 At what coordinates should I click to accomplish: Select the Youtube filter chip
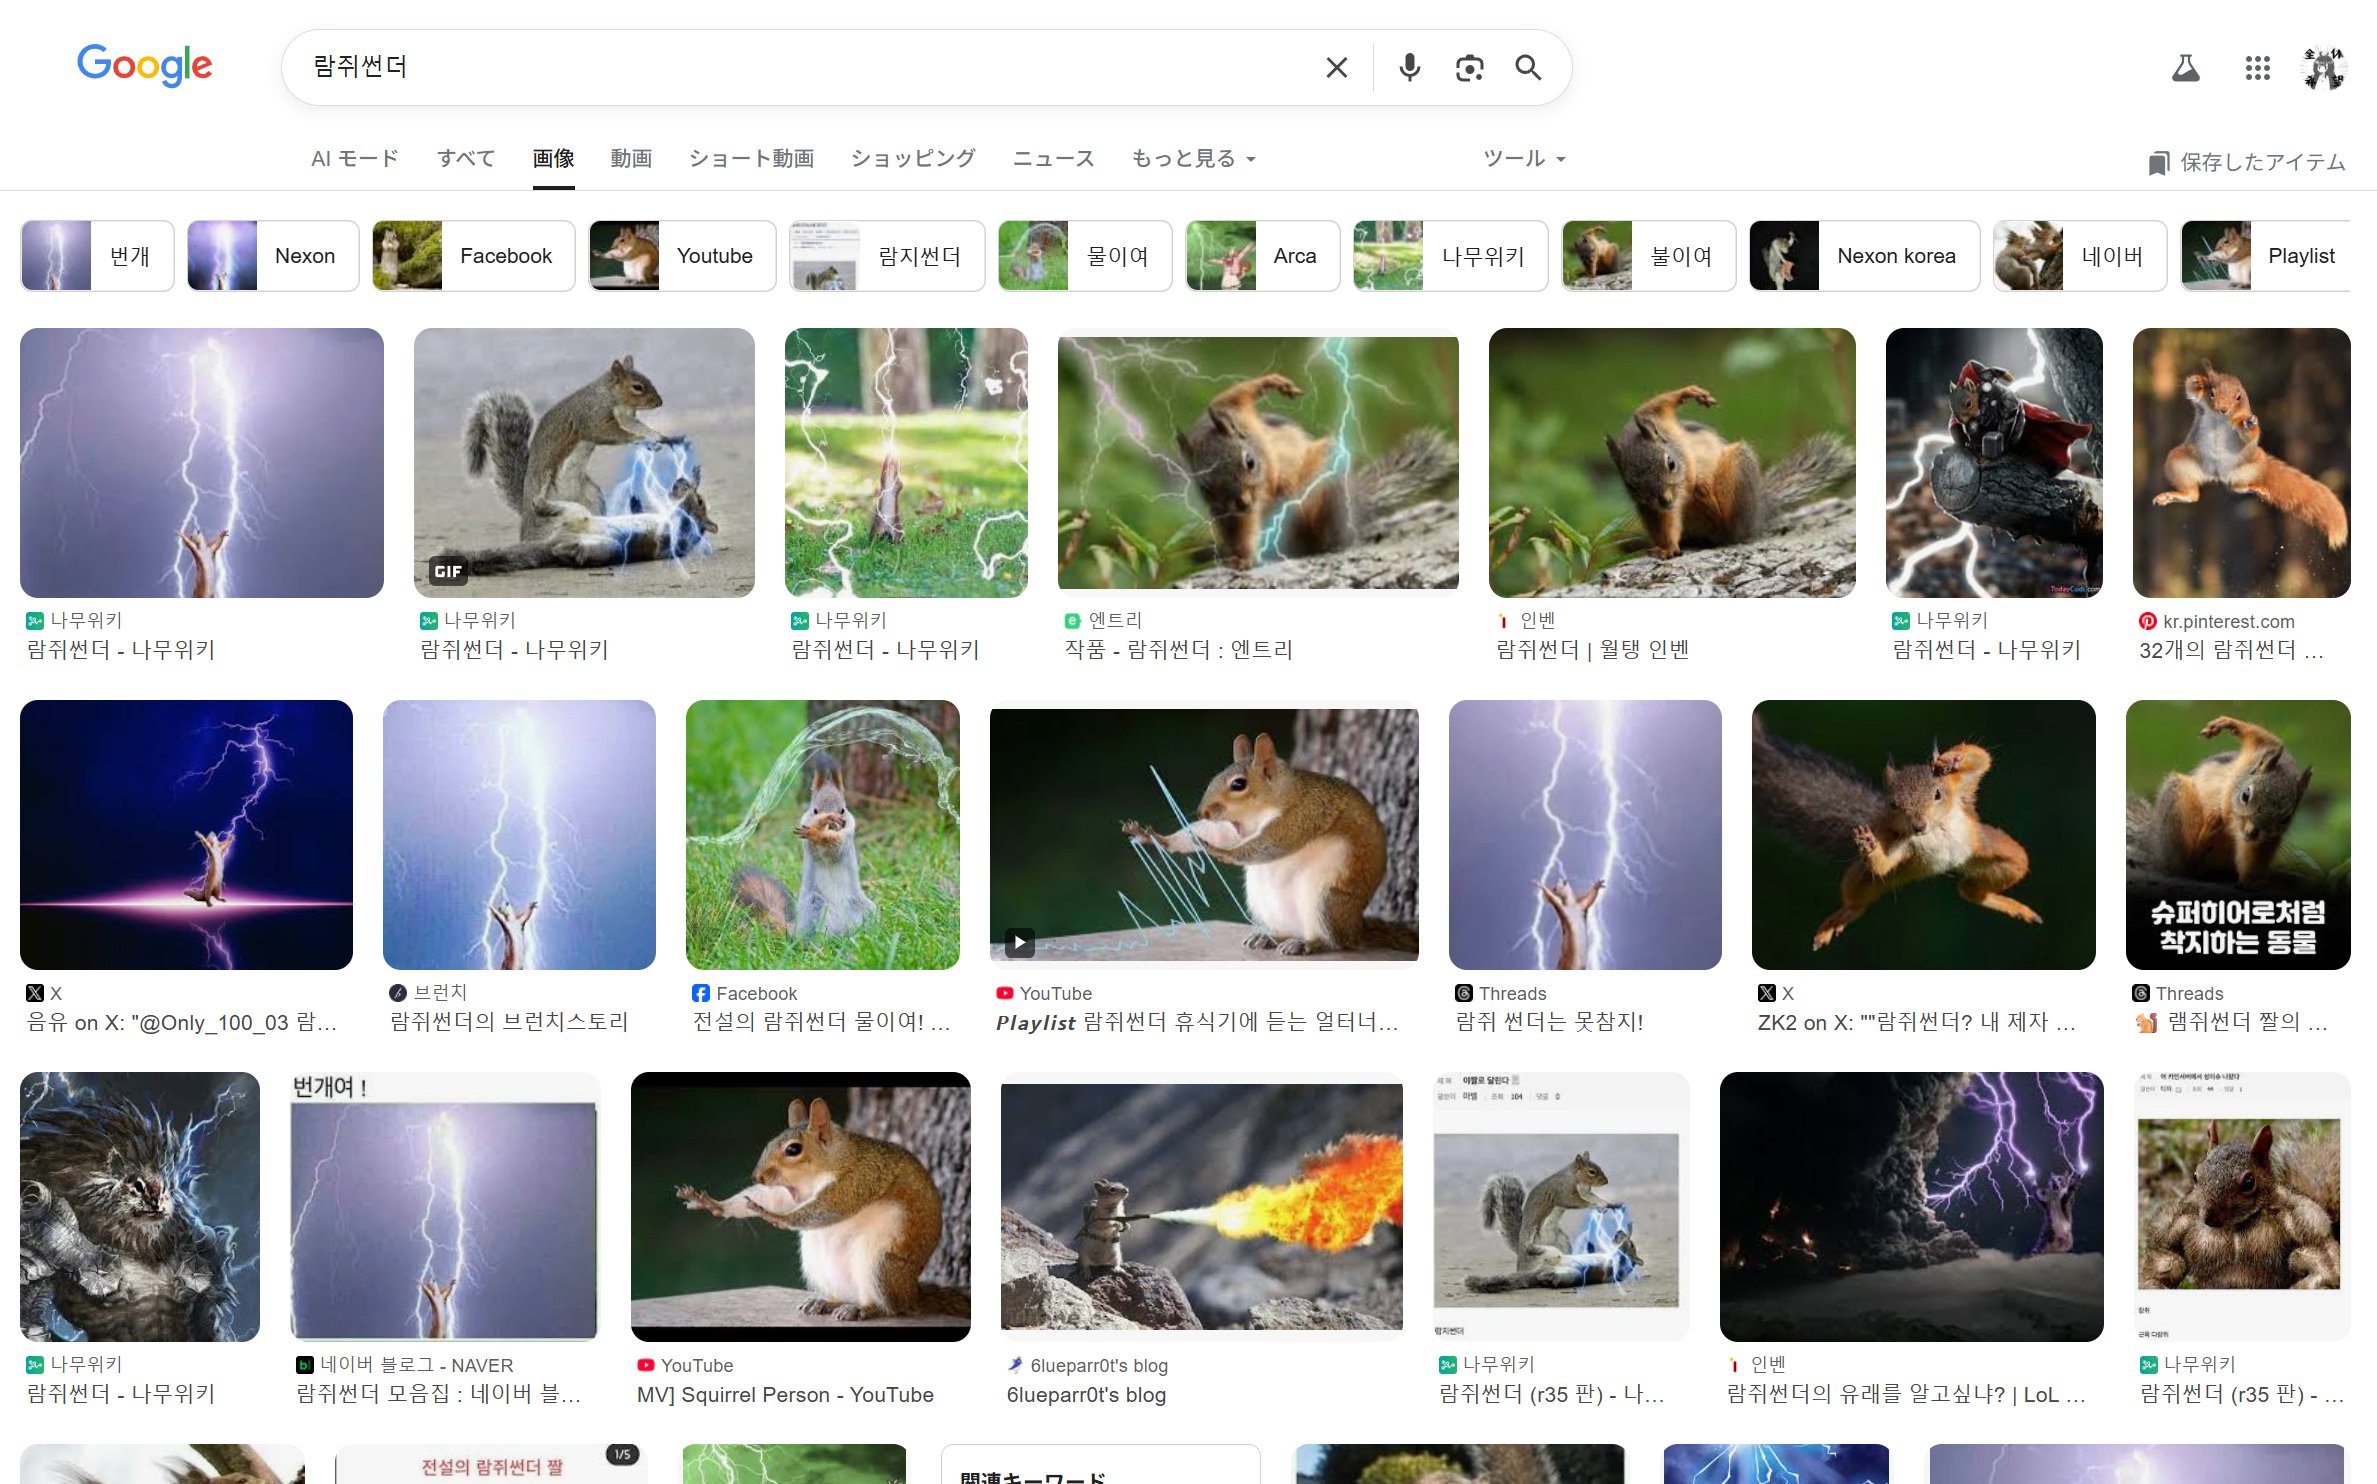pos(682,256)
